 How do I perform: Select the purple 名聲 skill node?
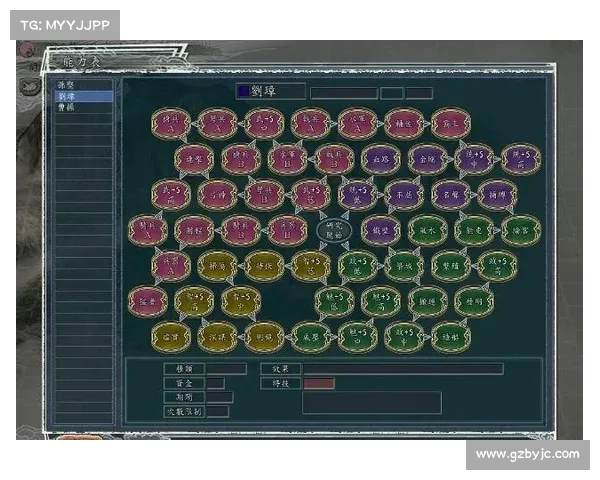[451, 194]
